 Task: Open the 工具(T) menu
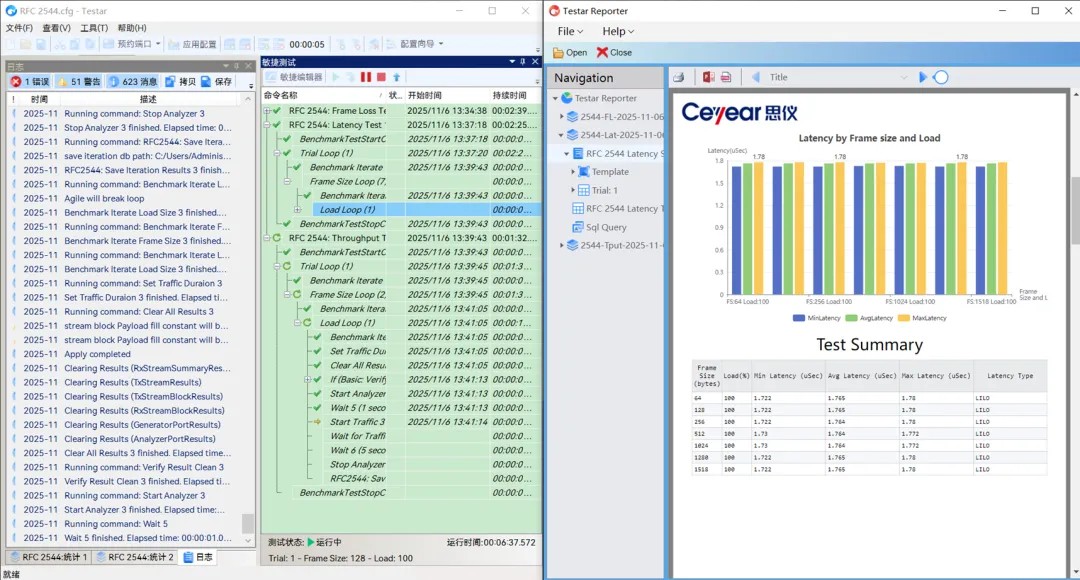tap(94, 28)
